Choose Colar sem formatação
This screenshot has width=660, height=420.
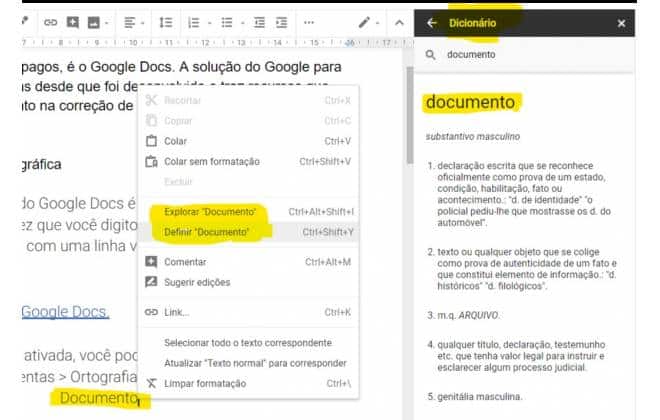(x=248, y=161)
